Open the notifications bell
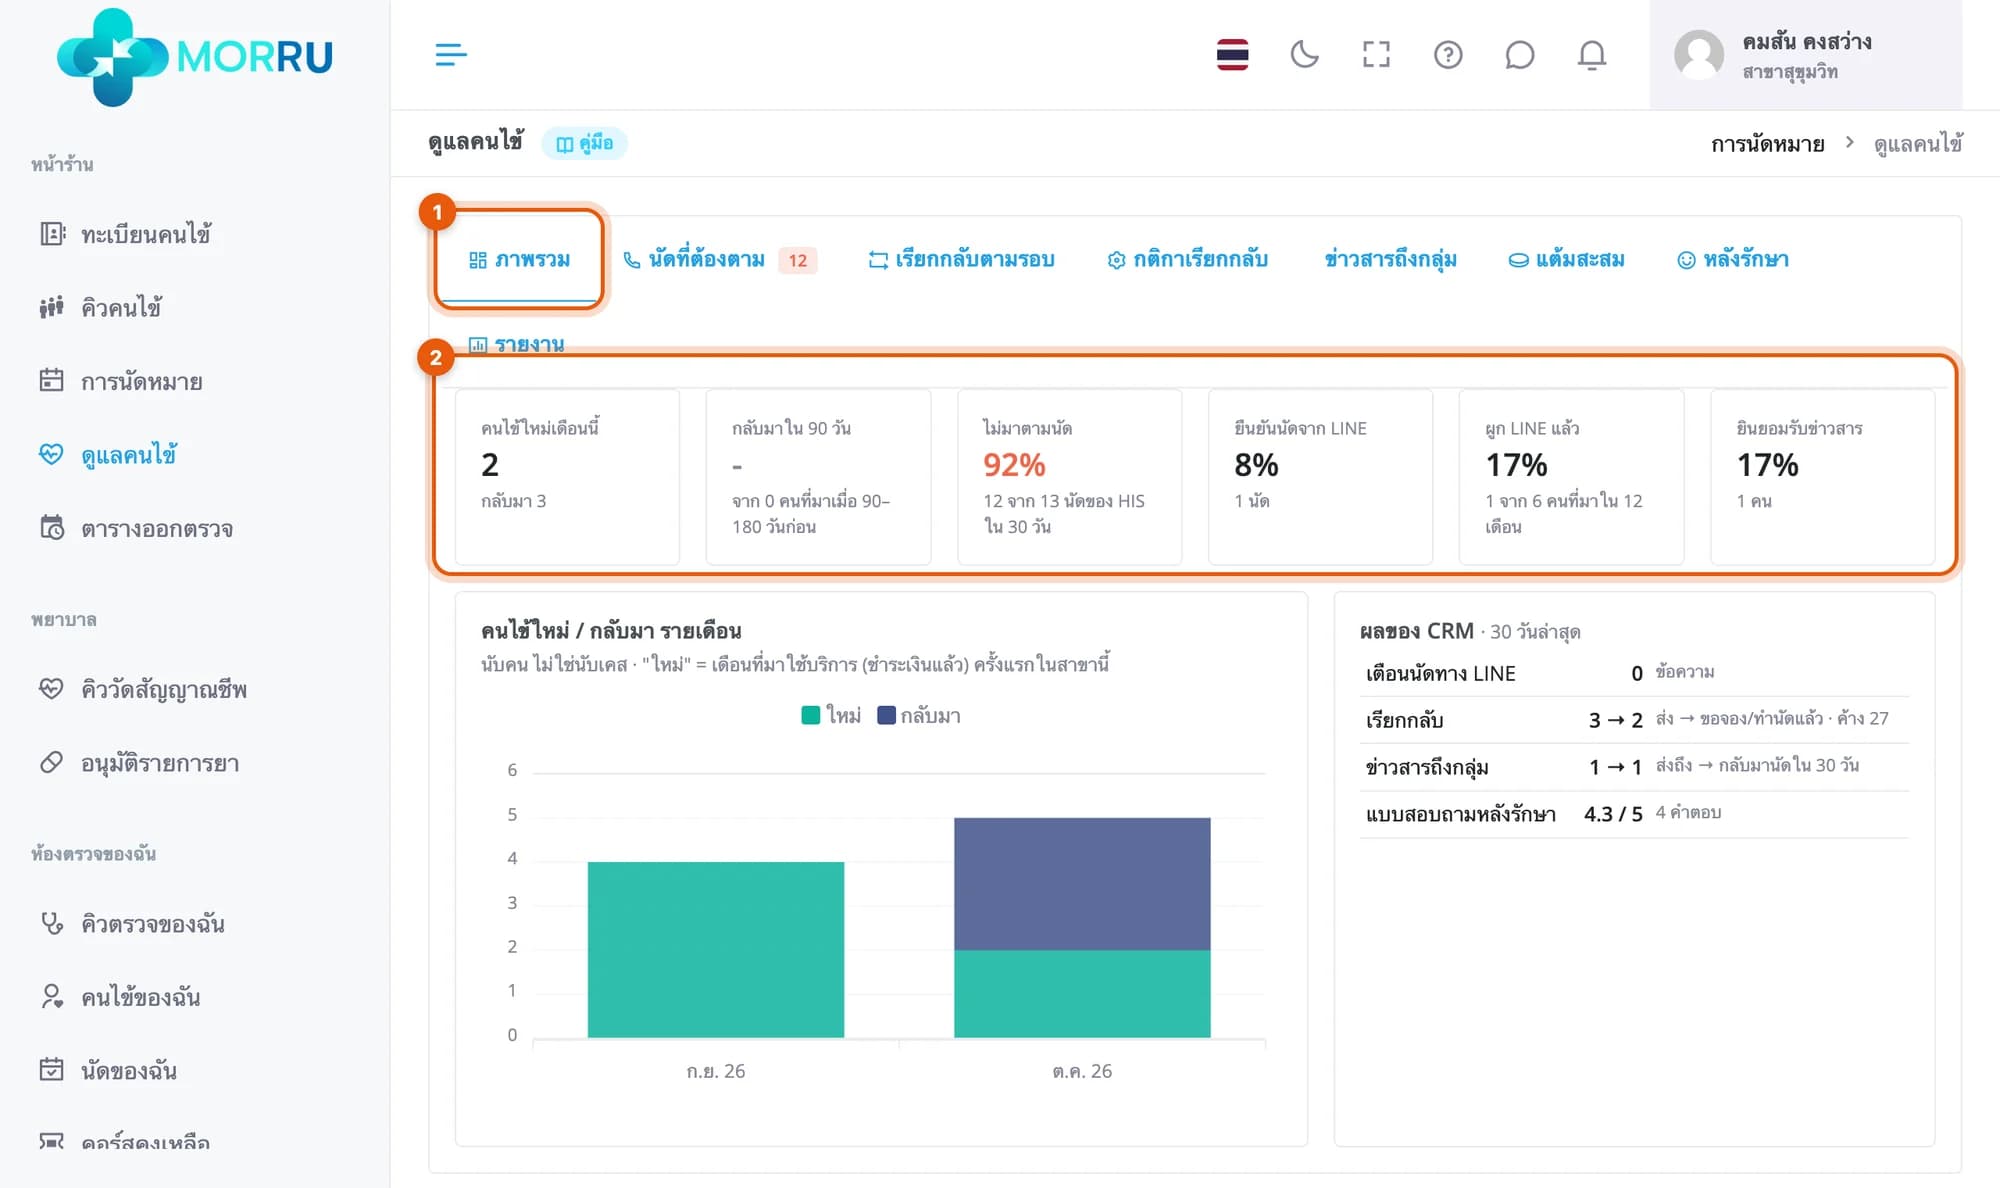 click(1591, 54)
